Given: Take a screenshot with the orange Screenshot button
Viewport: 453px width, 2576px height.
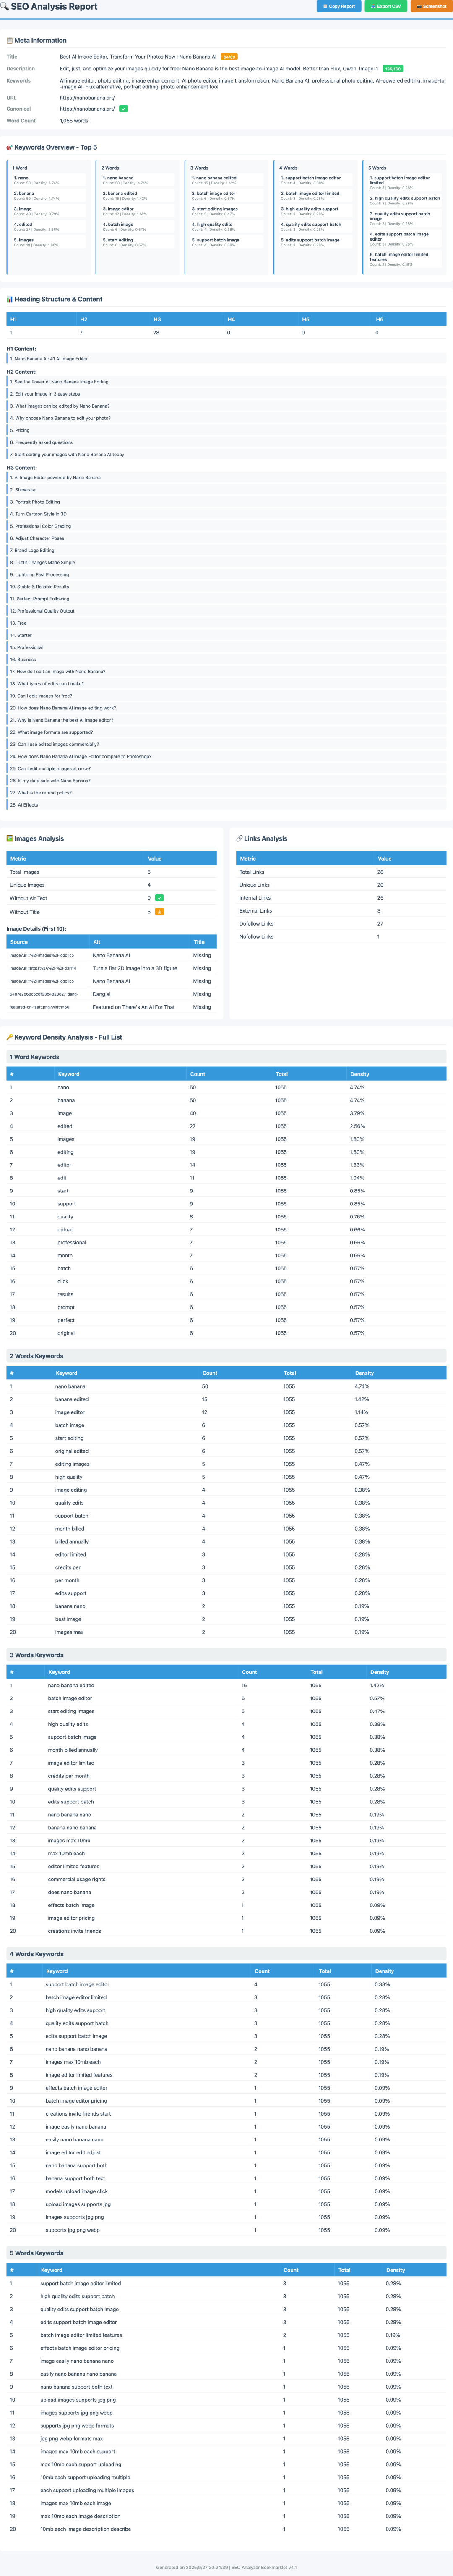Looking at the screenshot, I should click(x=431, y=6).
